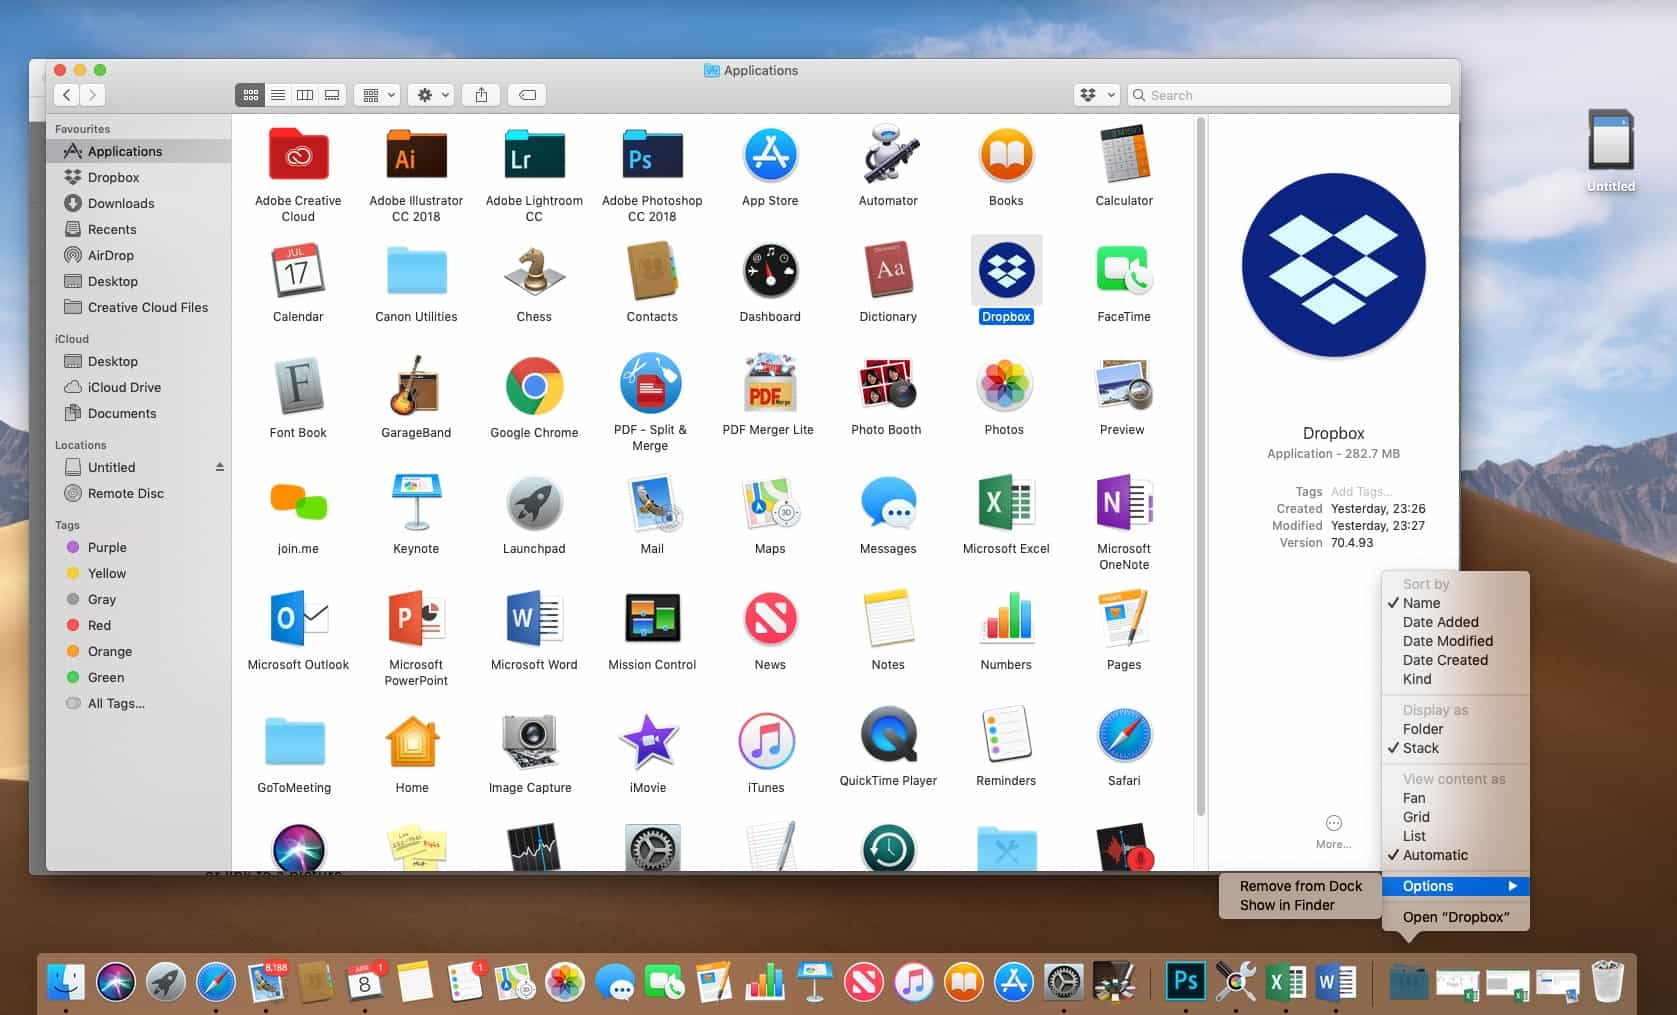Expand the Options submenu

pyautogui.click(x=1456, y=886)
